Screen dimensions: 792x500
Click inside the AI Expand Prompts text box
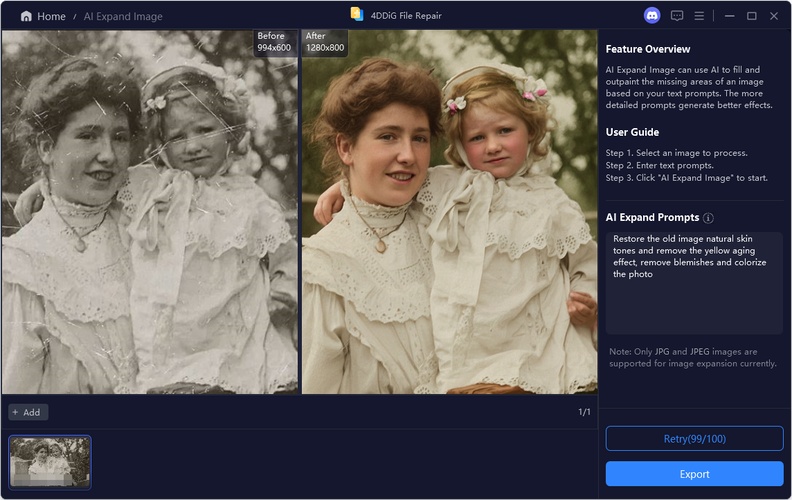pos(695,283)
